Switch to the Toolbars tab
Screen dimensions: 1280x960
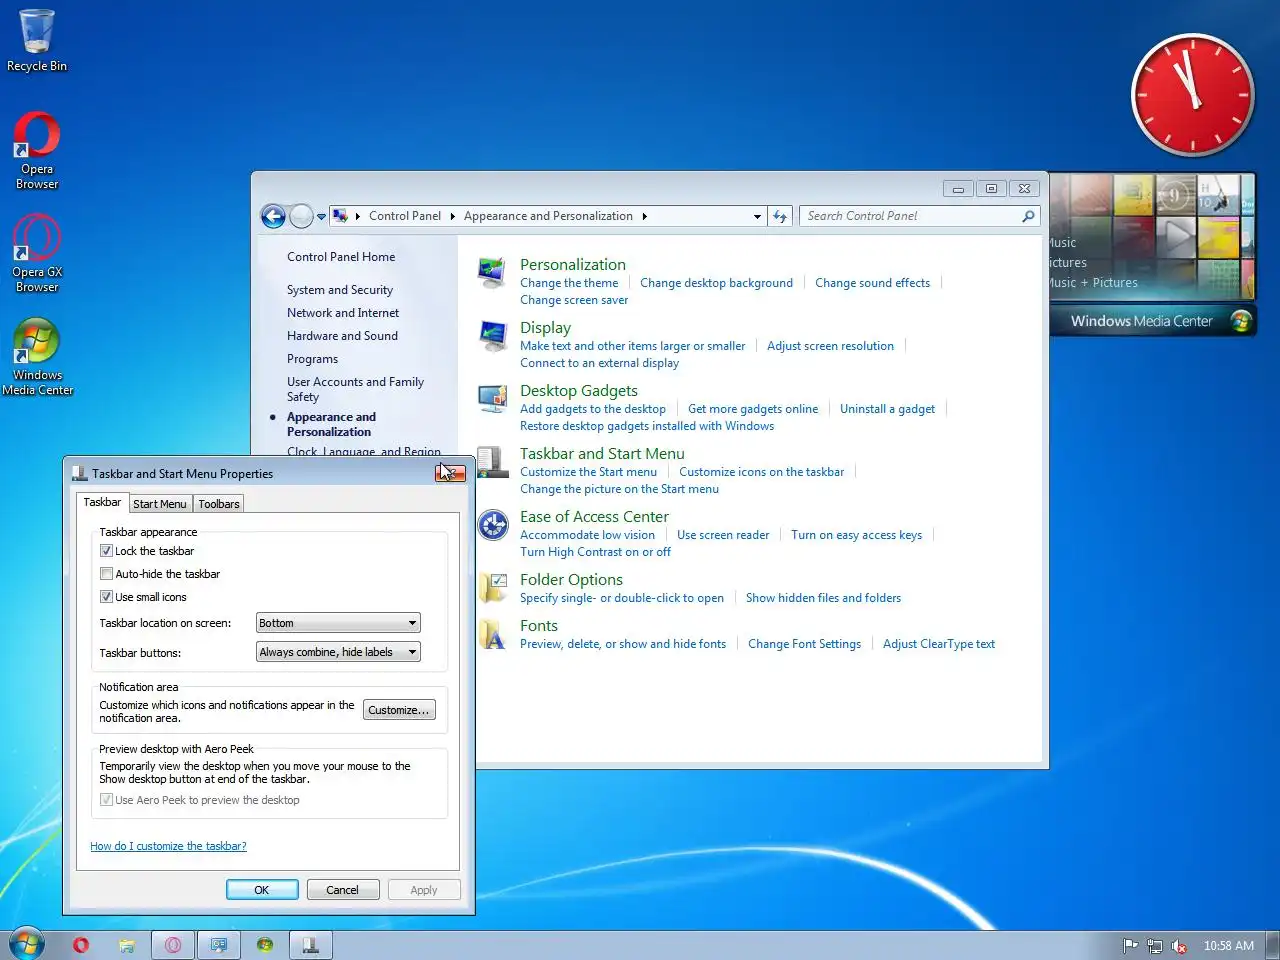[219, 504]
